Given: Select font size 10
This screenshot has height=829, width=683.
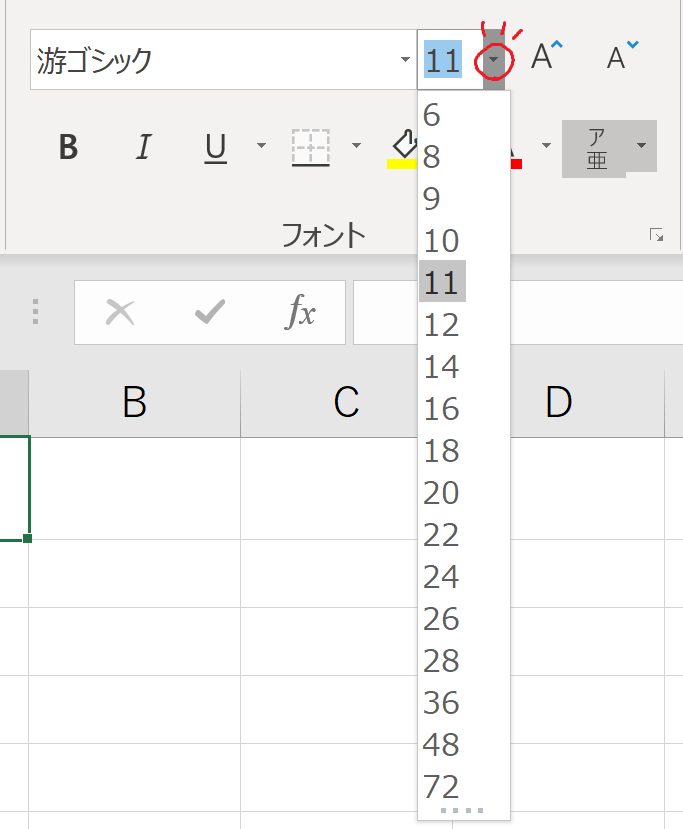Looking at the screenshot, I should (x=464, y=241).
